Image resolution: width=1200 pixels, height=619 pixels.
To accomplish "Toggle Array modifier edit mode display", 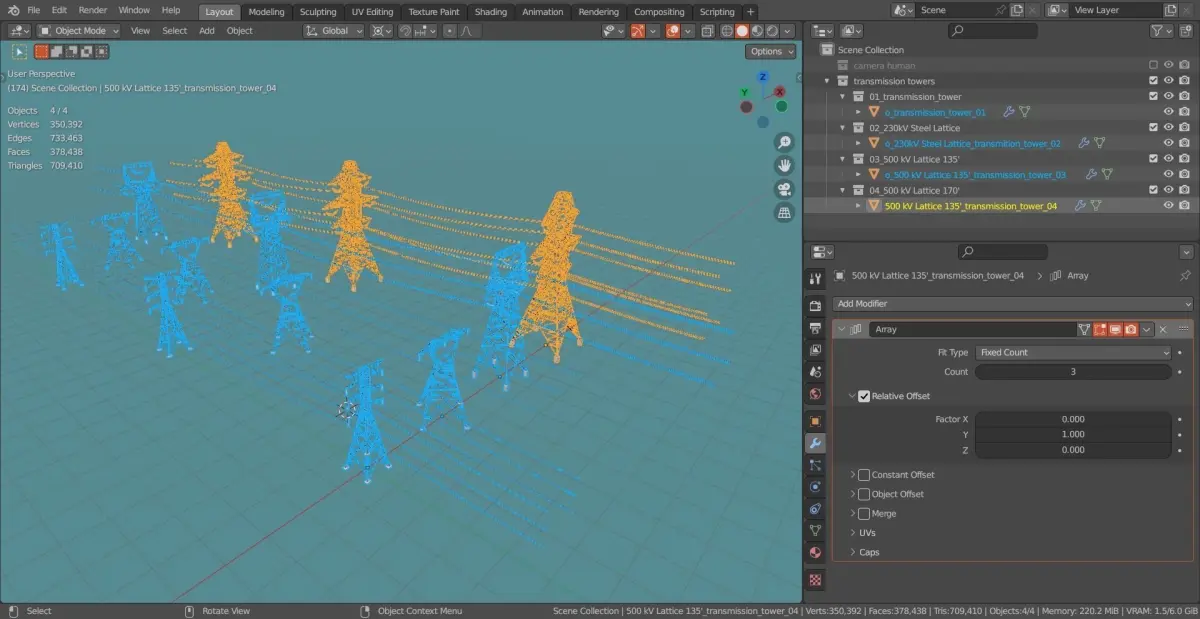I will [x=1100, y=329].
